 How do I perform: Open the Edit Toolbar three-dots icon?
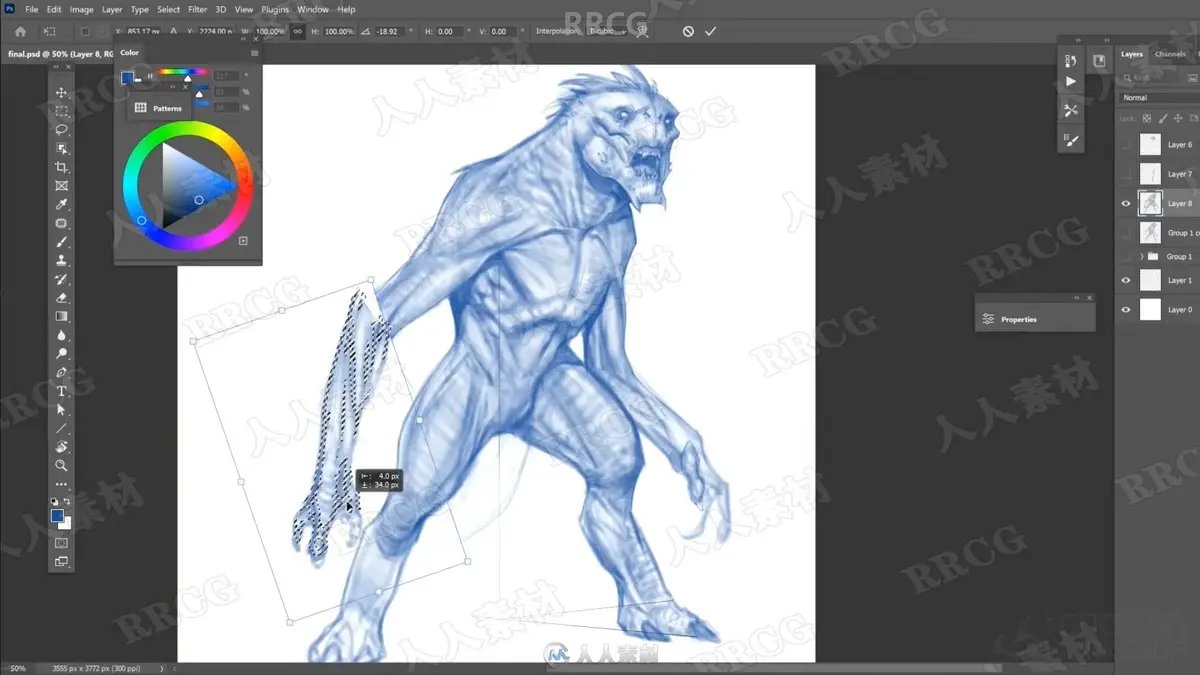click(x=61, y=485)
